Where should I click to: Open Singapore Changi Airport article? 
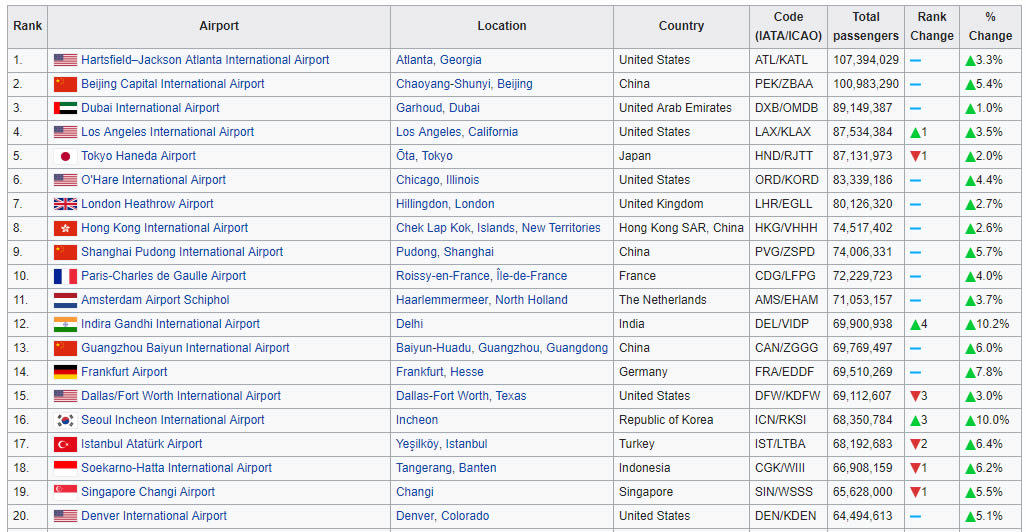[x=148, y=492]
